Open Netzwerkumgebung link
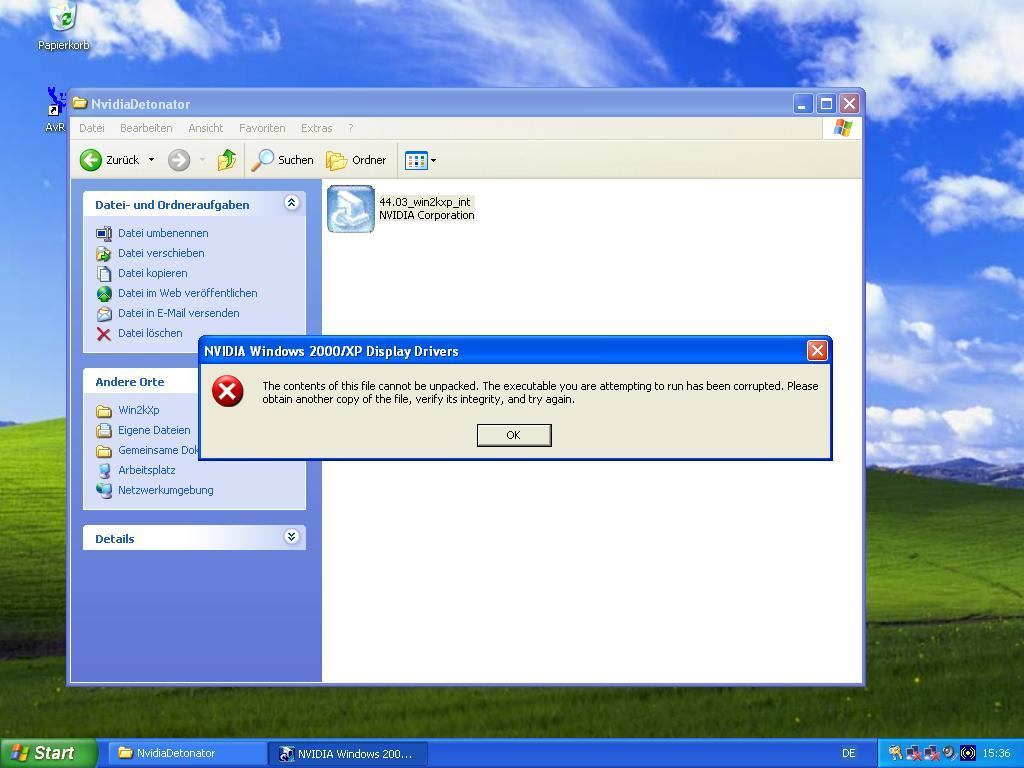The height and width of the screenshot is (768, 1024). 166,490
